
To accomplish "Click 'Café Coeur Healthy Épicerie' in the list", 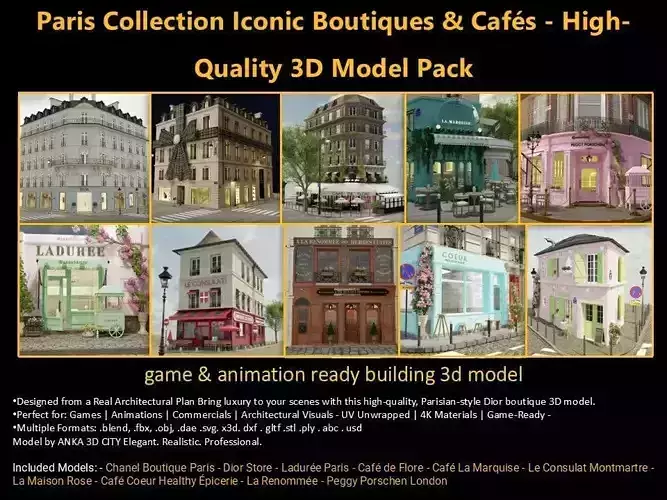I will coord(169,481).
